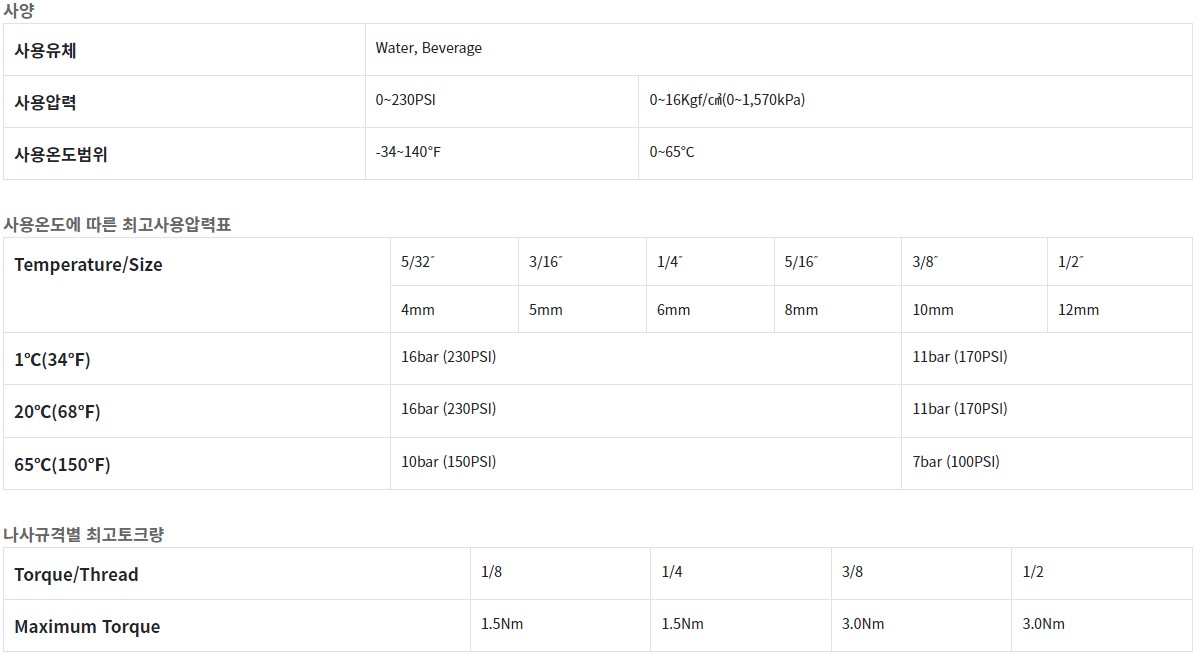The width and height of the screenshot is (1196, 655).
Task: Select the 8mm size cell
Action: click(x=801, y=310)
